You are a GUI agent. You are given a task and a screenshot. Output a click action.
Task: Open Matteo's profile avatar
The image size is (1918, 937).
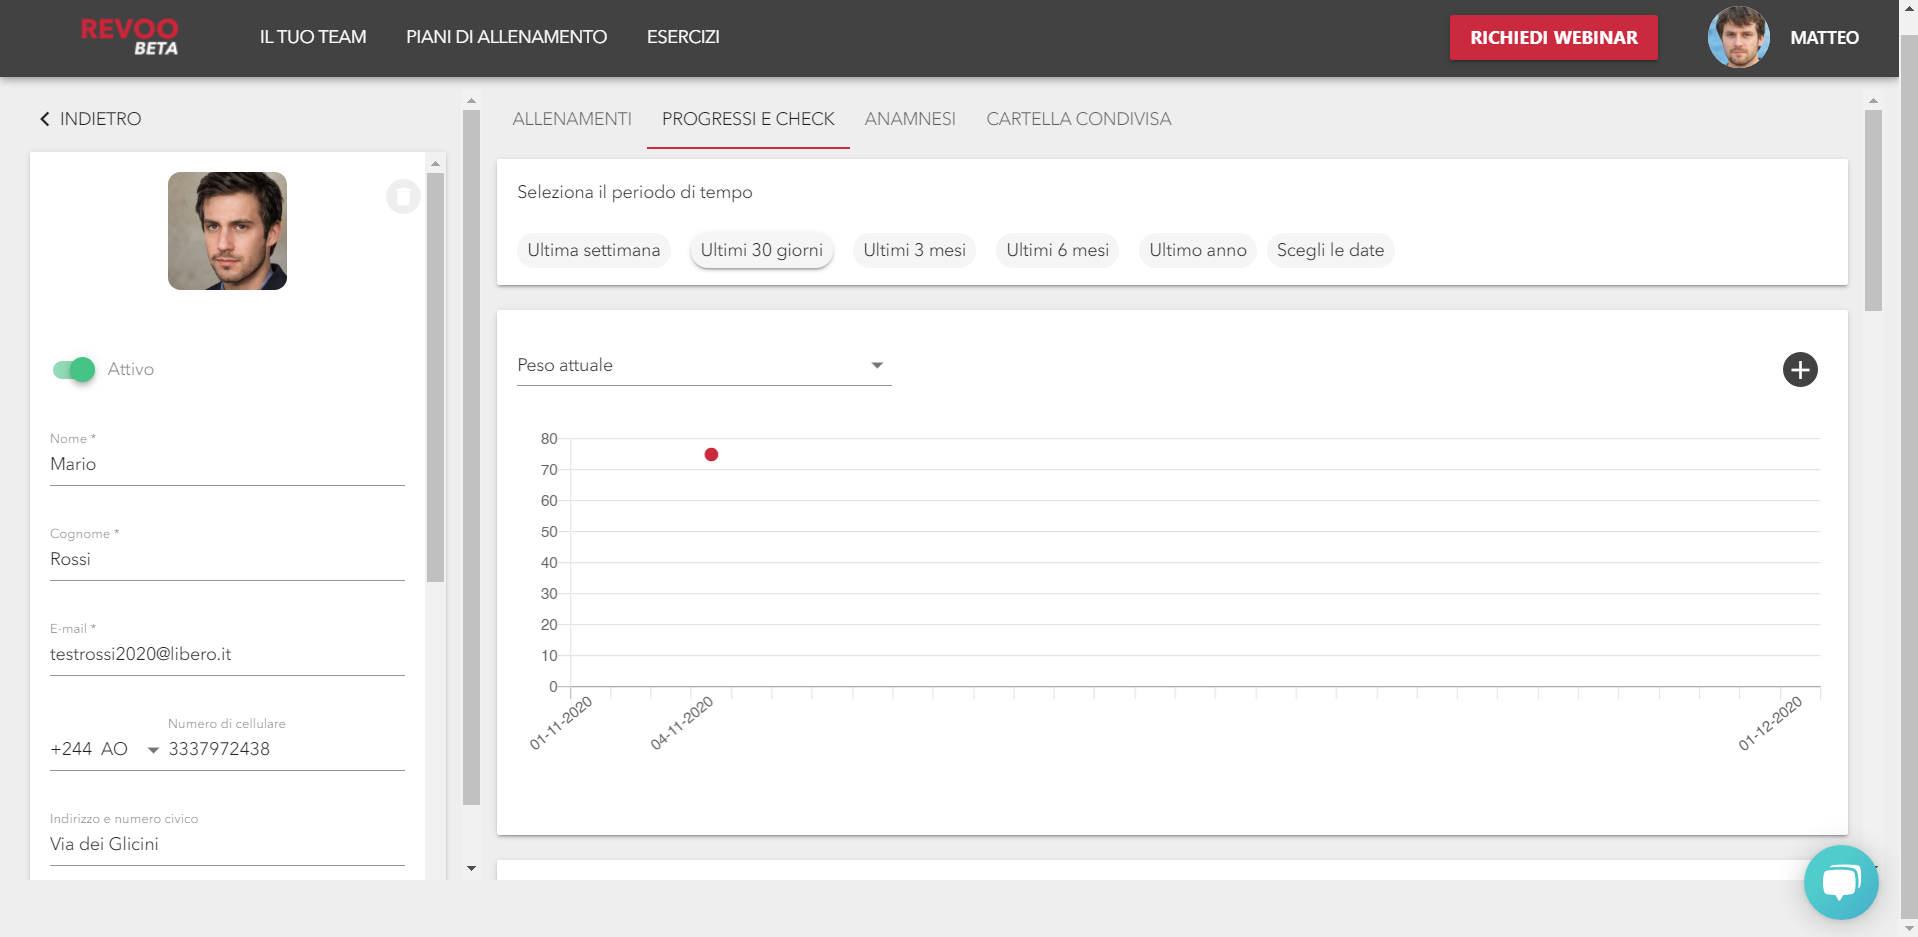[x=1738, y=37]
